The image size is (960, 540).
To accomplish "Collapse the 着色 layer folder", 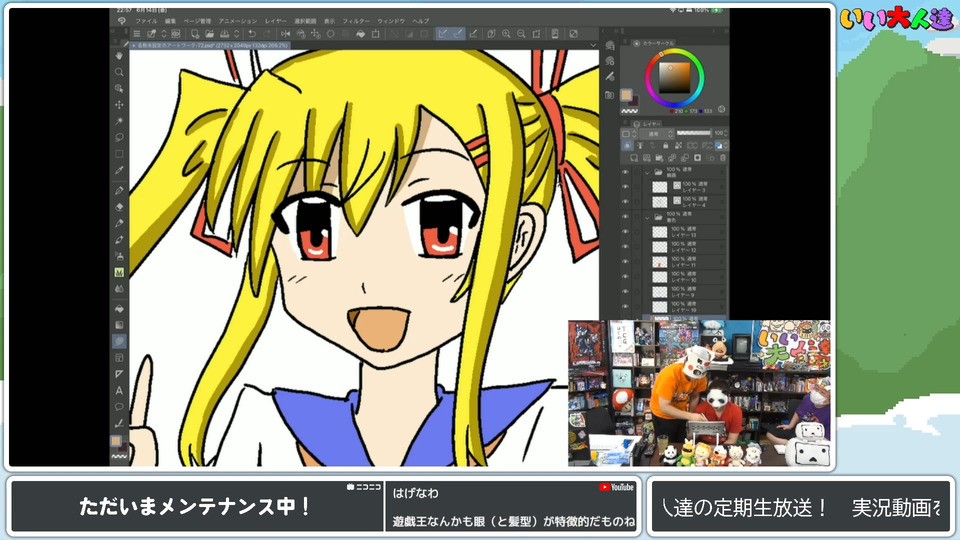I will point(646,216).
